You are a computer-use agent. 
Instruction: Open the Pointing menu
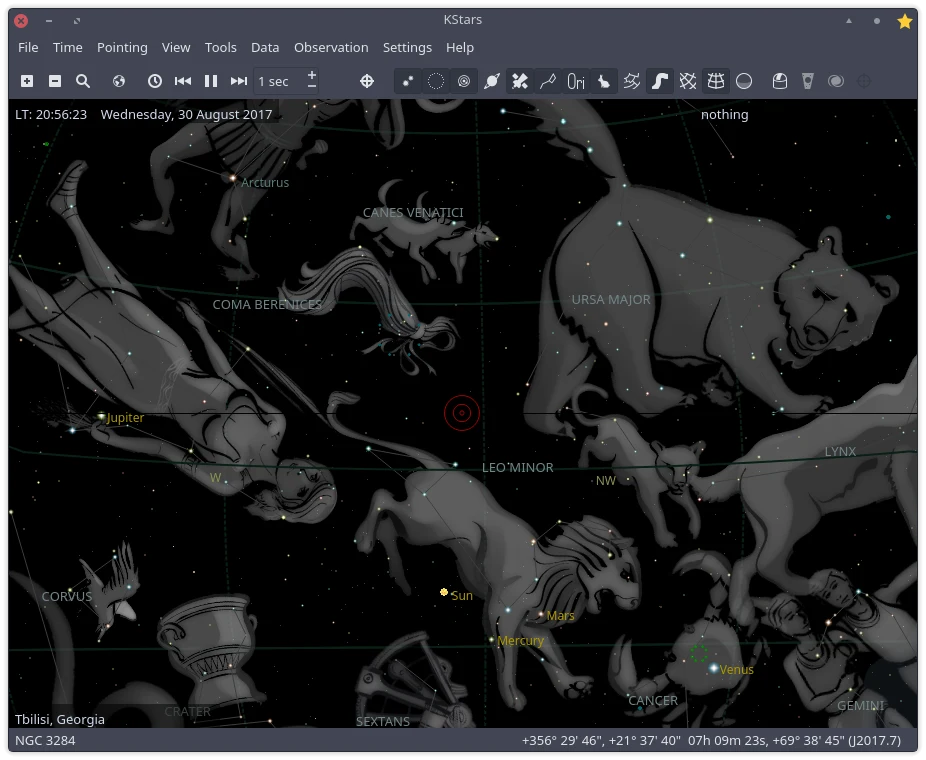coord(122,47)
